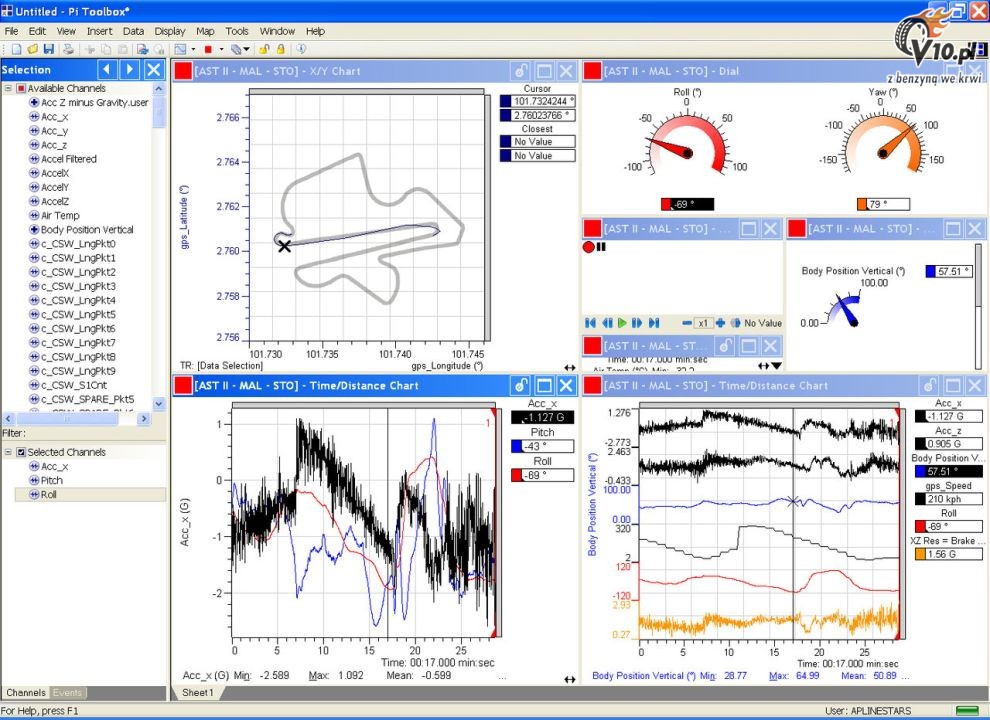Click the chart display toolbar icon
990x720 pixels.
coord(181,49)
